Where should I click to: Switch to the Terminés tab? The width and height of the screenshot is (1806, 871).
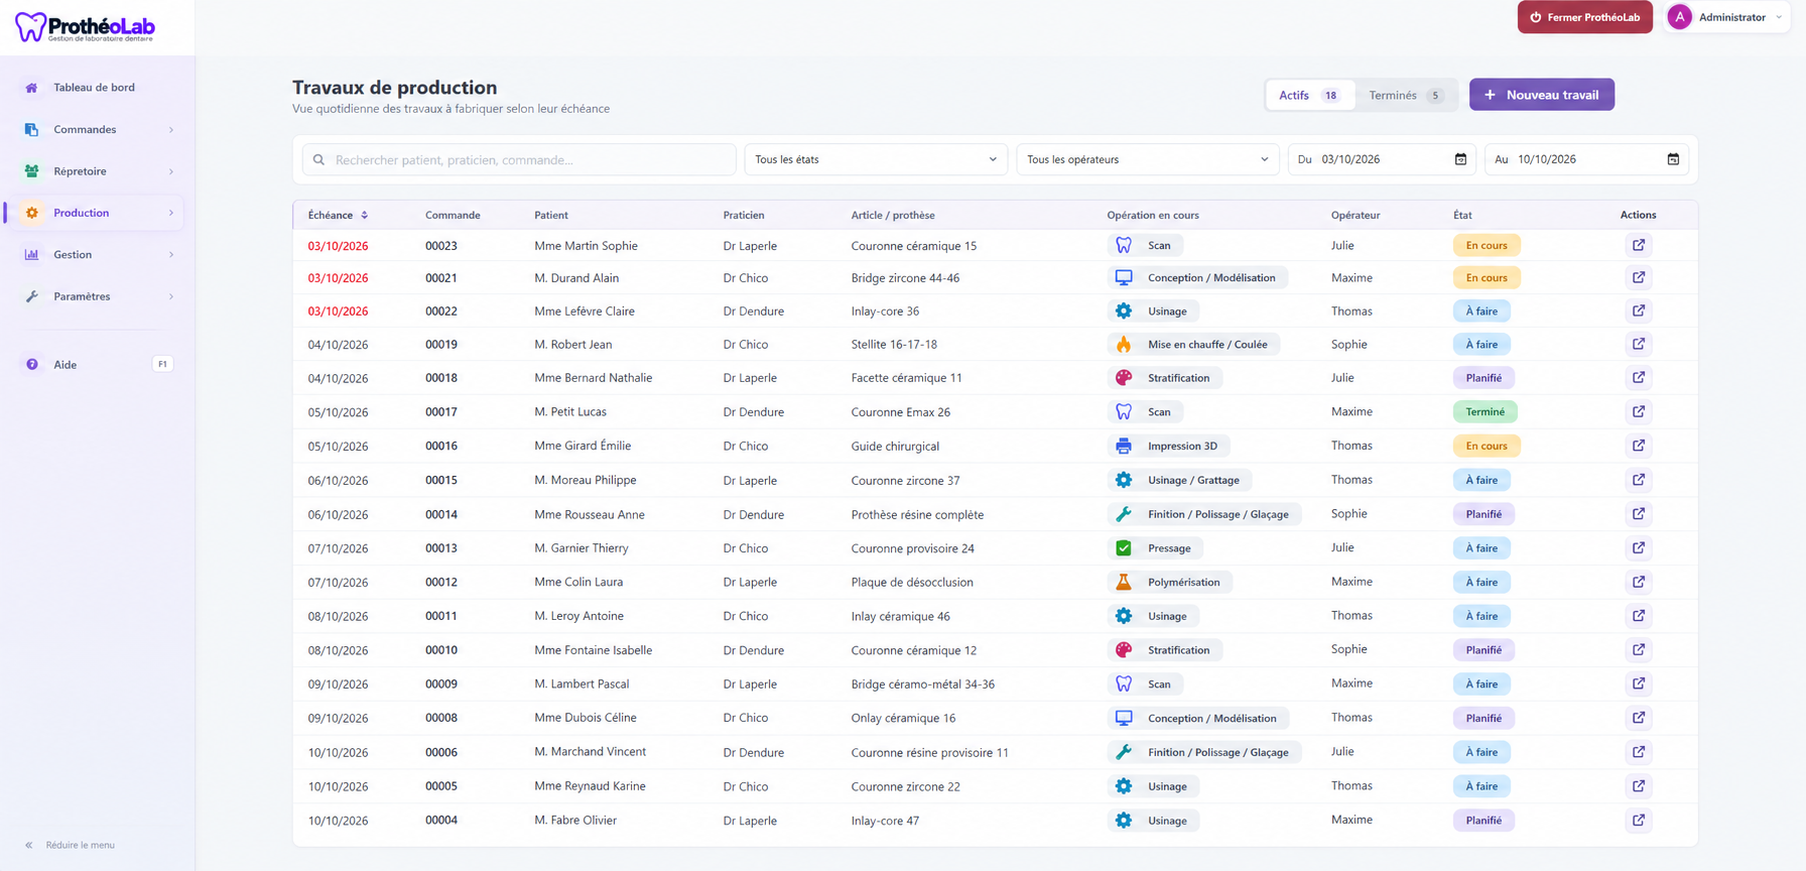(1405, 95)
